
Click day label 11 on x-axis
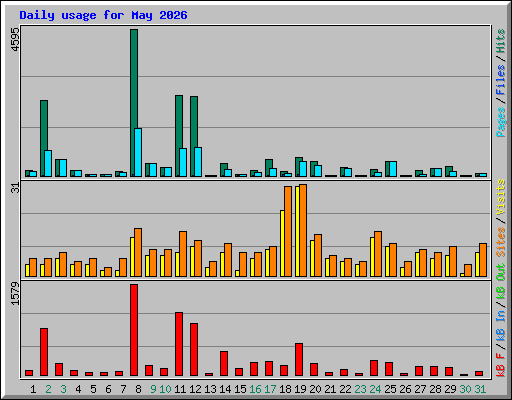point(180,389)
